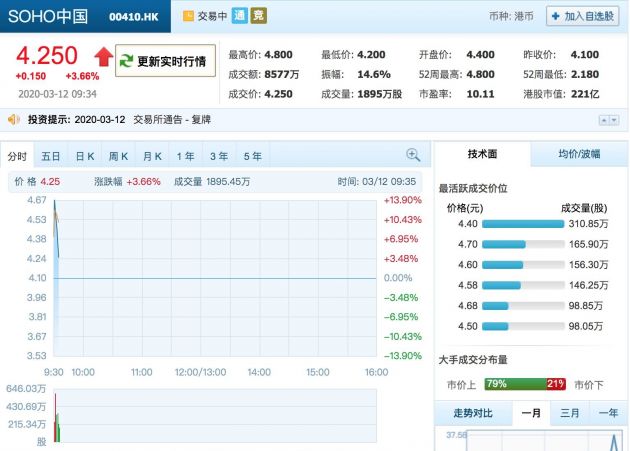Switch to the 周K chart tab
The width and height of the screenshot is (630, 451).
click(x=118, y=156)
